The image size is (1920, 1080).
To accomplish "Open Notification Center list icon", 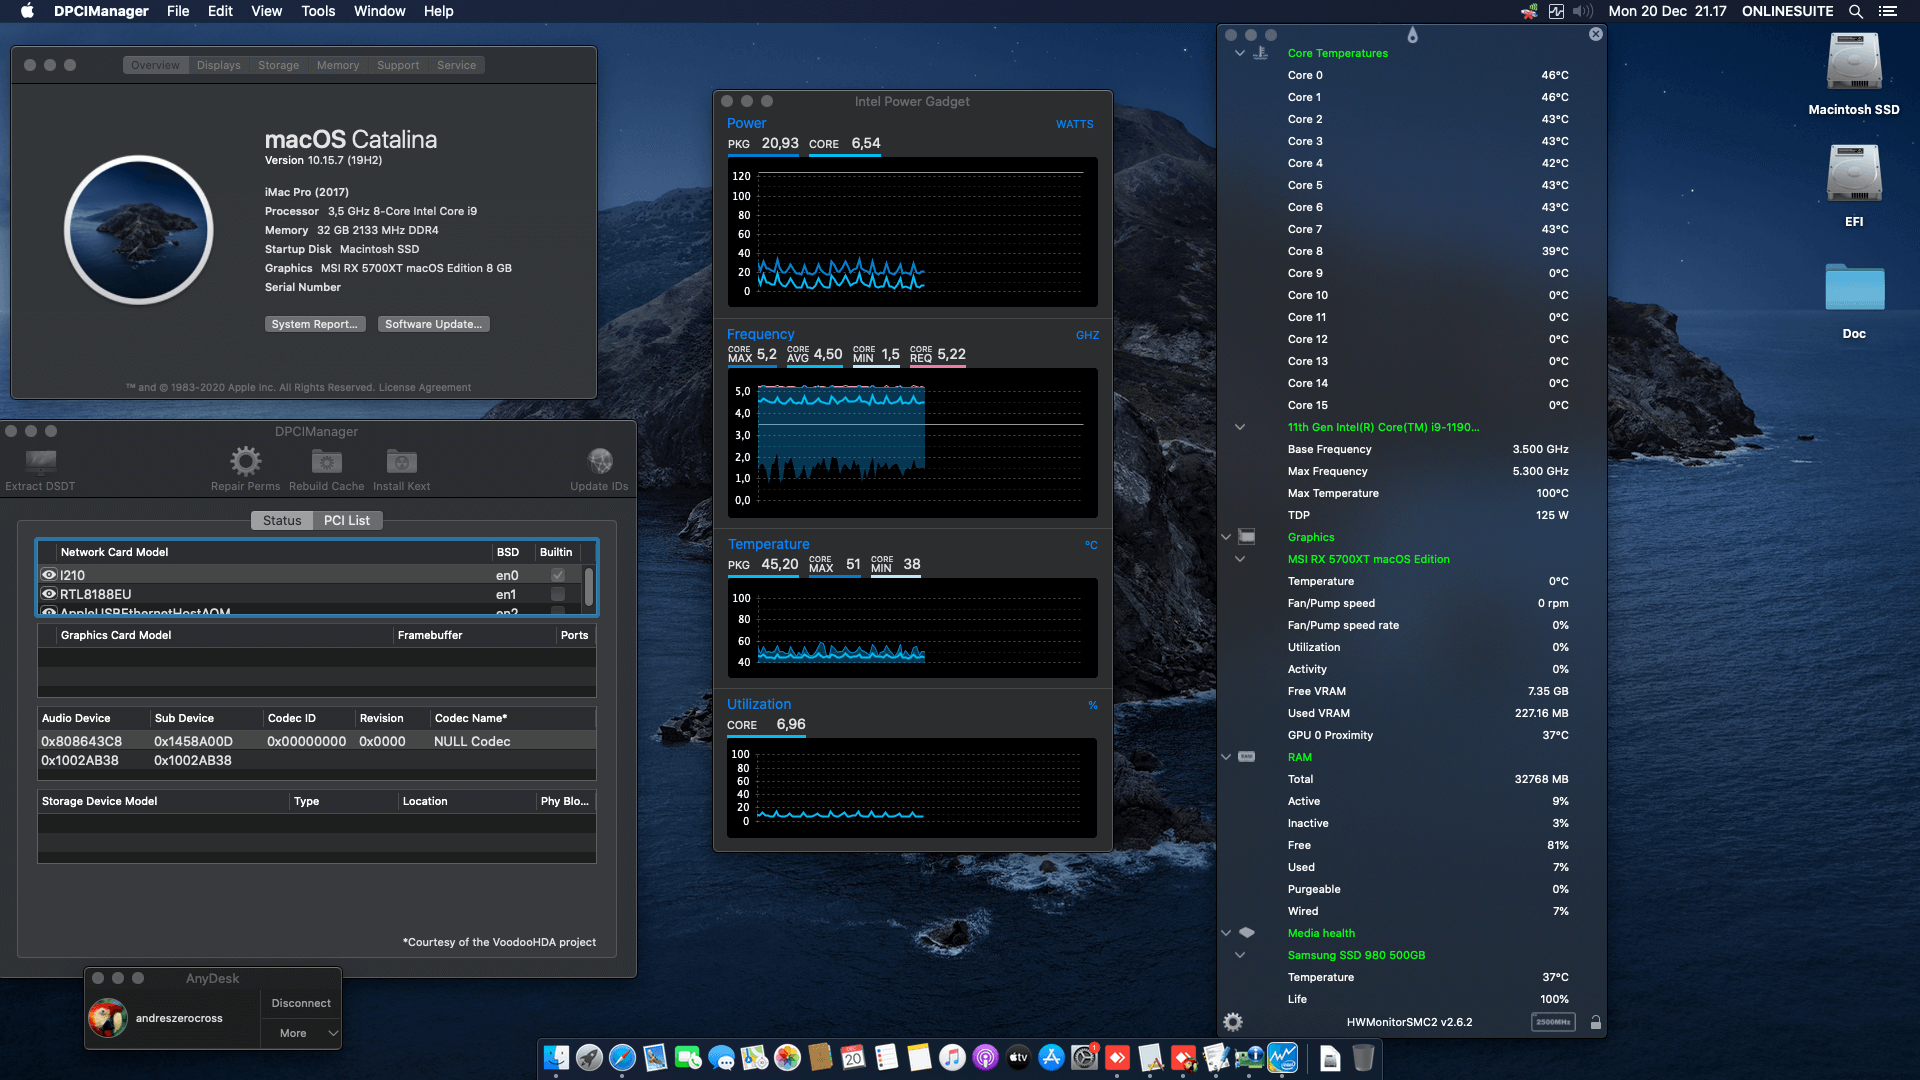I will [1888, 11].
